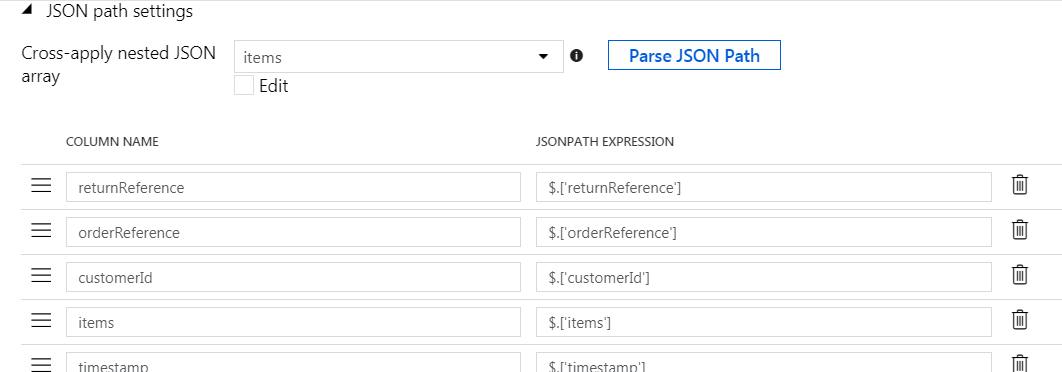
Task: Click the drag handle beside customerId
Action: tap(41, 275)
